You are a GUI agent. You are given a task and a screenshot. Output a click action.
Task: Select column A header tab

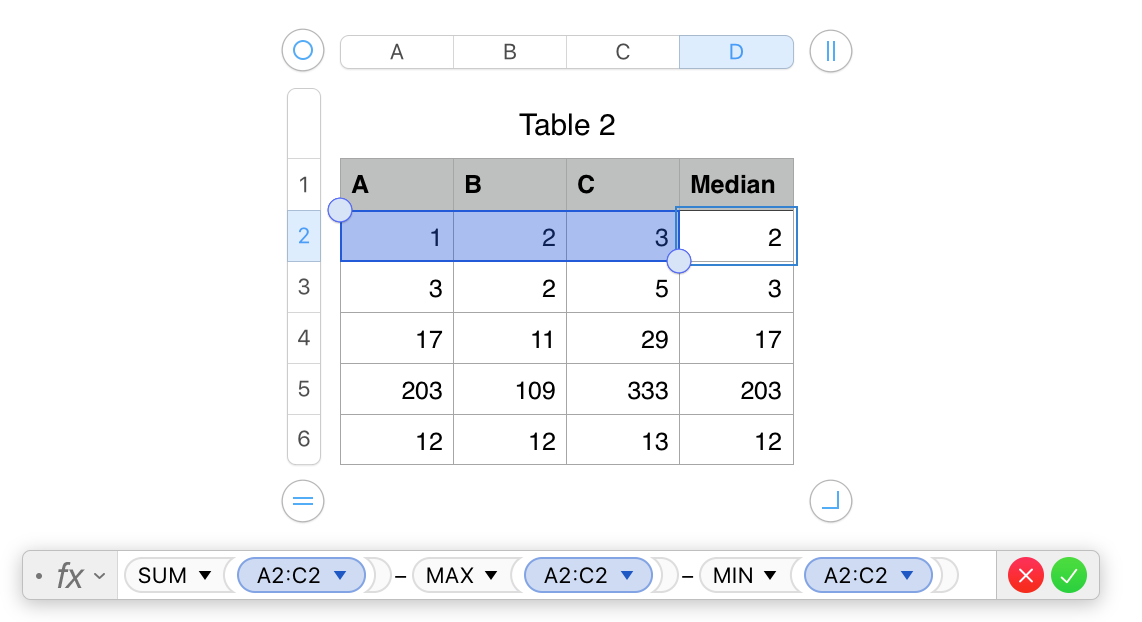[397, 52]
